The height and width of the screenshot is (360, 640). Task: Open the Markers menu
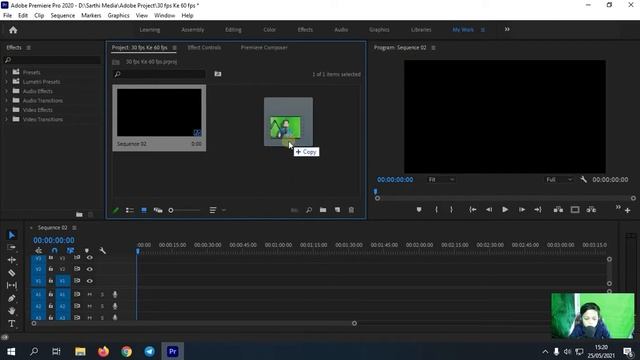coord(91,16)
